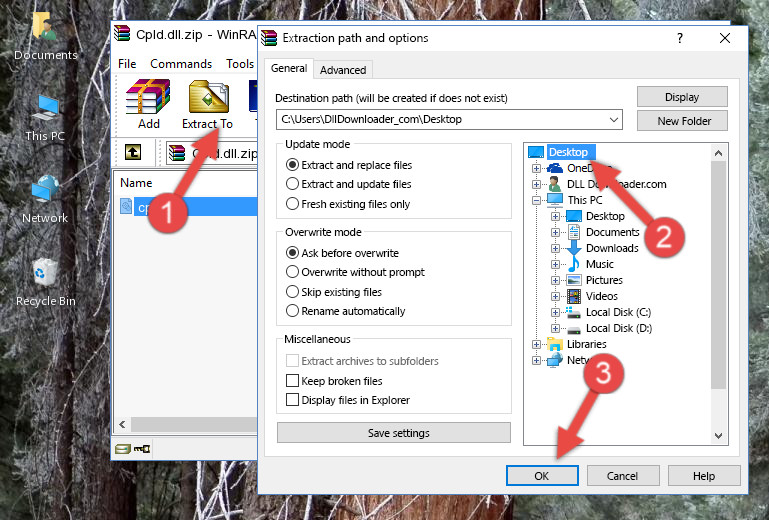769x520 pixels.
Task: Click WinRAR file list scroll left arrow
Action: 123,424
